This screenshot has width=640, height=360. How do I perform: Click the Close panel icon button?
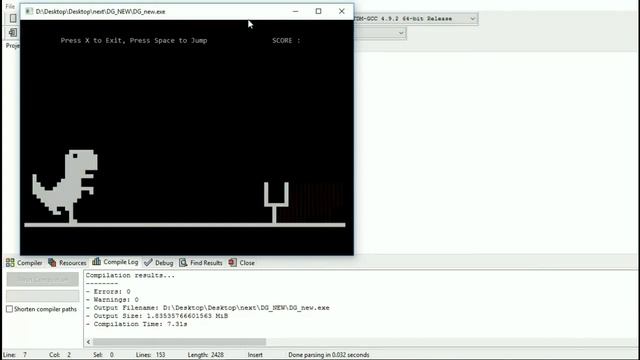point(242,263)
